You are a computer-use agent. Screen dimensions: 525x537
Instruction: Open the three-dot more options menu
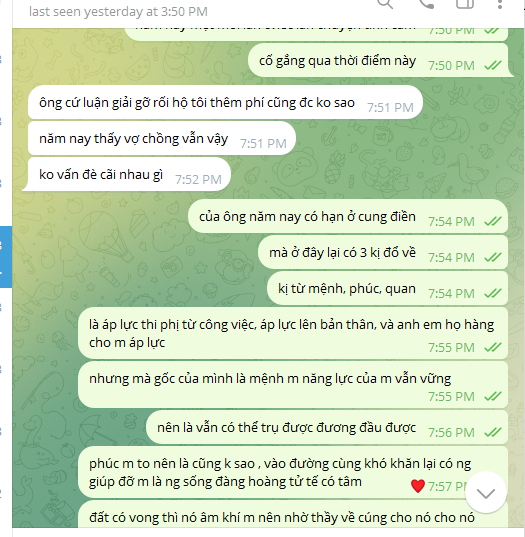coord(500,3)
